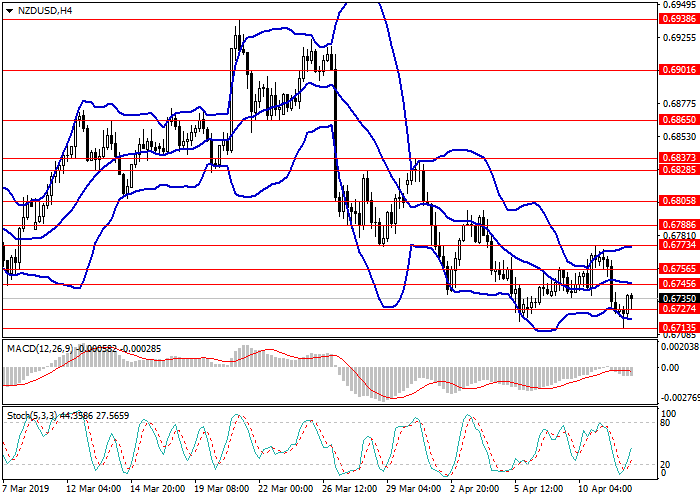The height and width of the screenshot is (500, 700).
Task: Click the NZDUSD,H4 chart title label
Action: pyautogui.click(x=38, y=11)
